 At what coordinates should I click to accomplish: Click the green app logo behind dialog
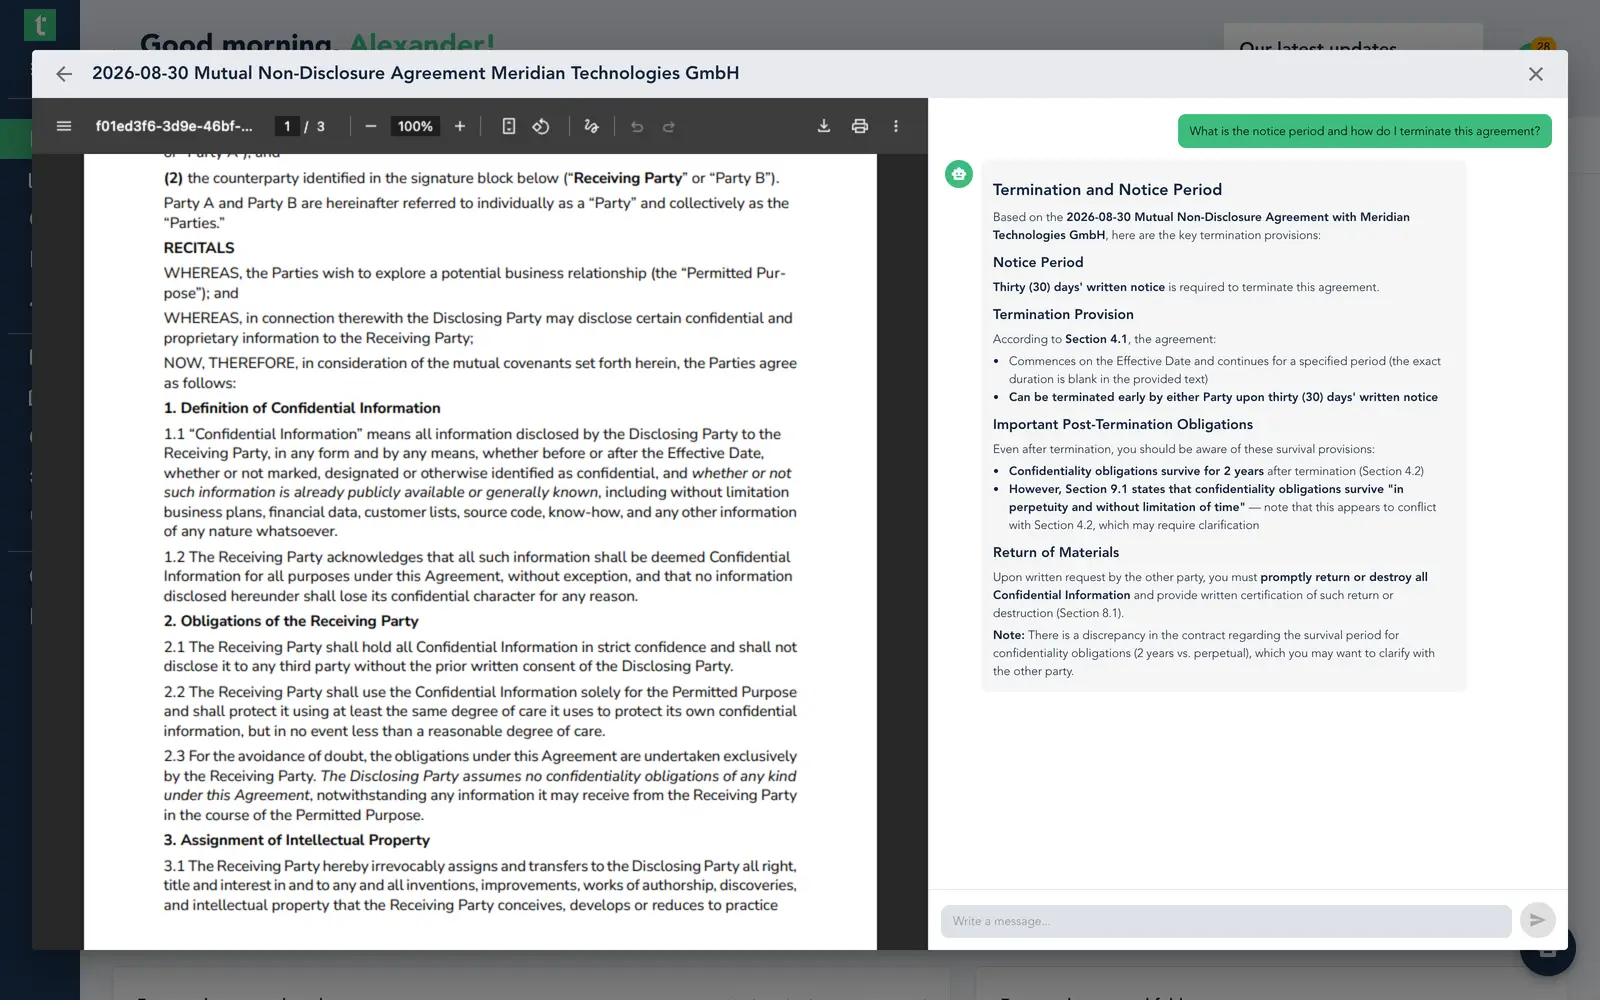pyautogui.click(x=40, y=24)
